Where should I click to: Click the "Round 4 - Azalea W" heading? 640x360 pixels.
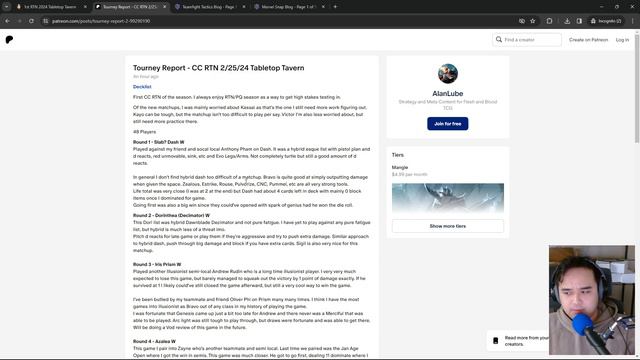coord(154,341)
